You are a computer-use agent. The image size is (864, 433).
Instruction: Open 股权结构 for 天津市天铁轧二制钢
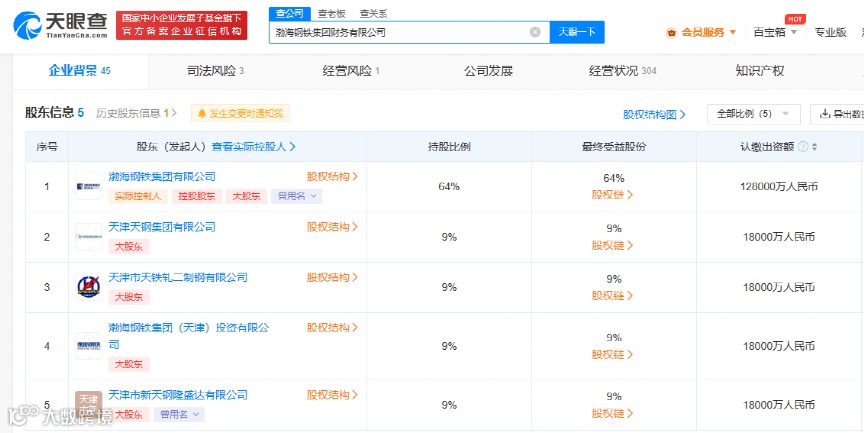click(332, 278)
